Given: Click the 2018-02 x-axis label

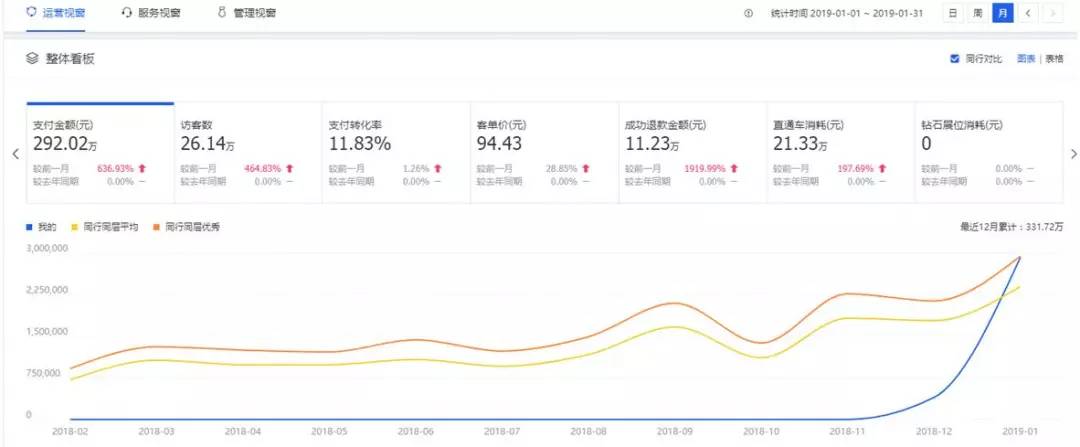Looking at the screenshot, I should 69,431.
